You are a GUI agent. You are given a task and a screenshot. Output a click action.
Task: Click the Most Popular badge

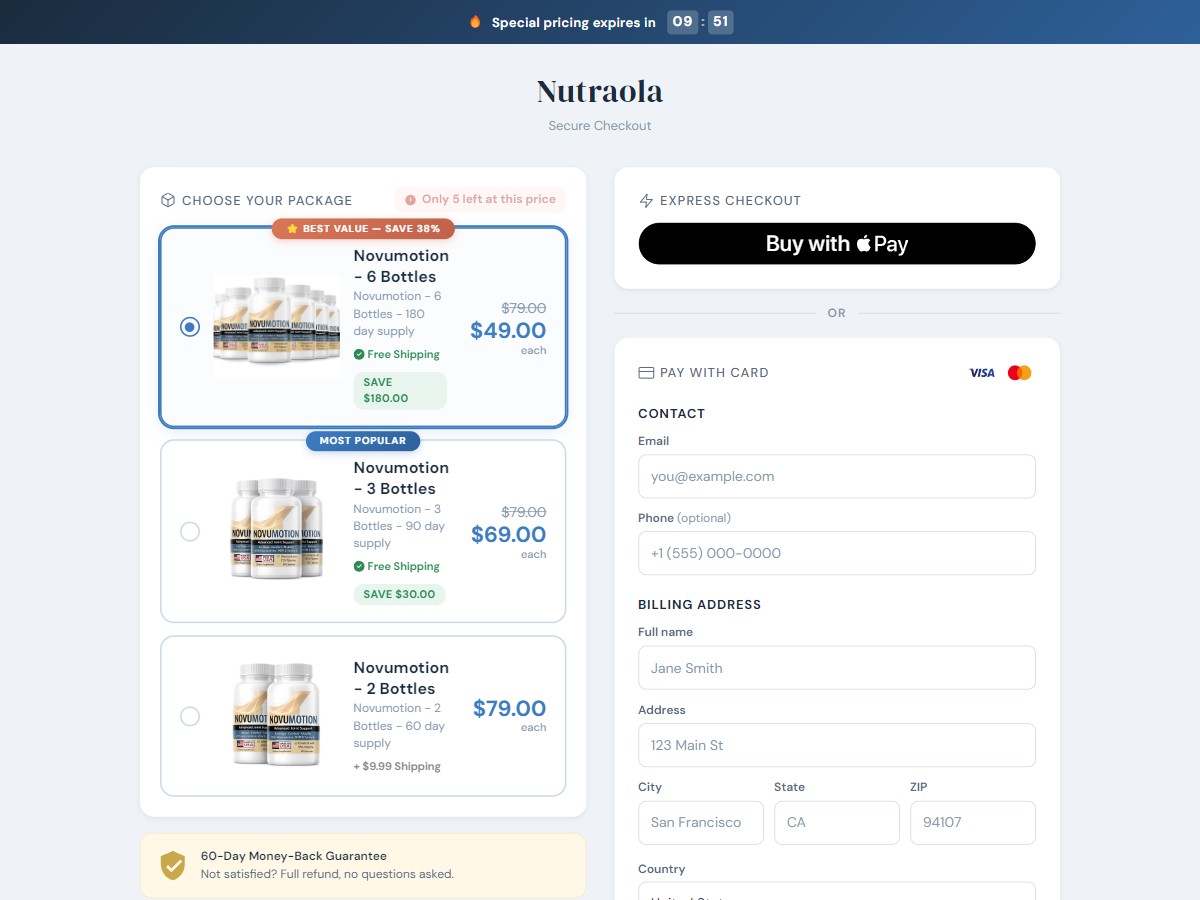[363, 440]
